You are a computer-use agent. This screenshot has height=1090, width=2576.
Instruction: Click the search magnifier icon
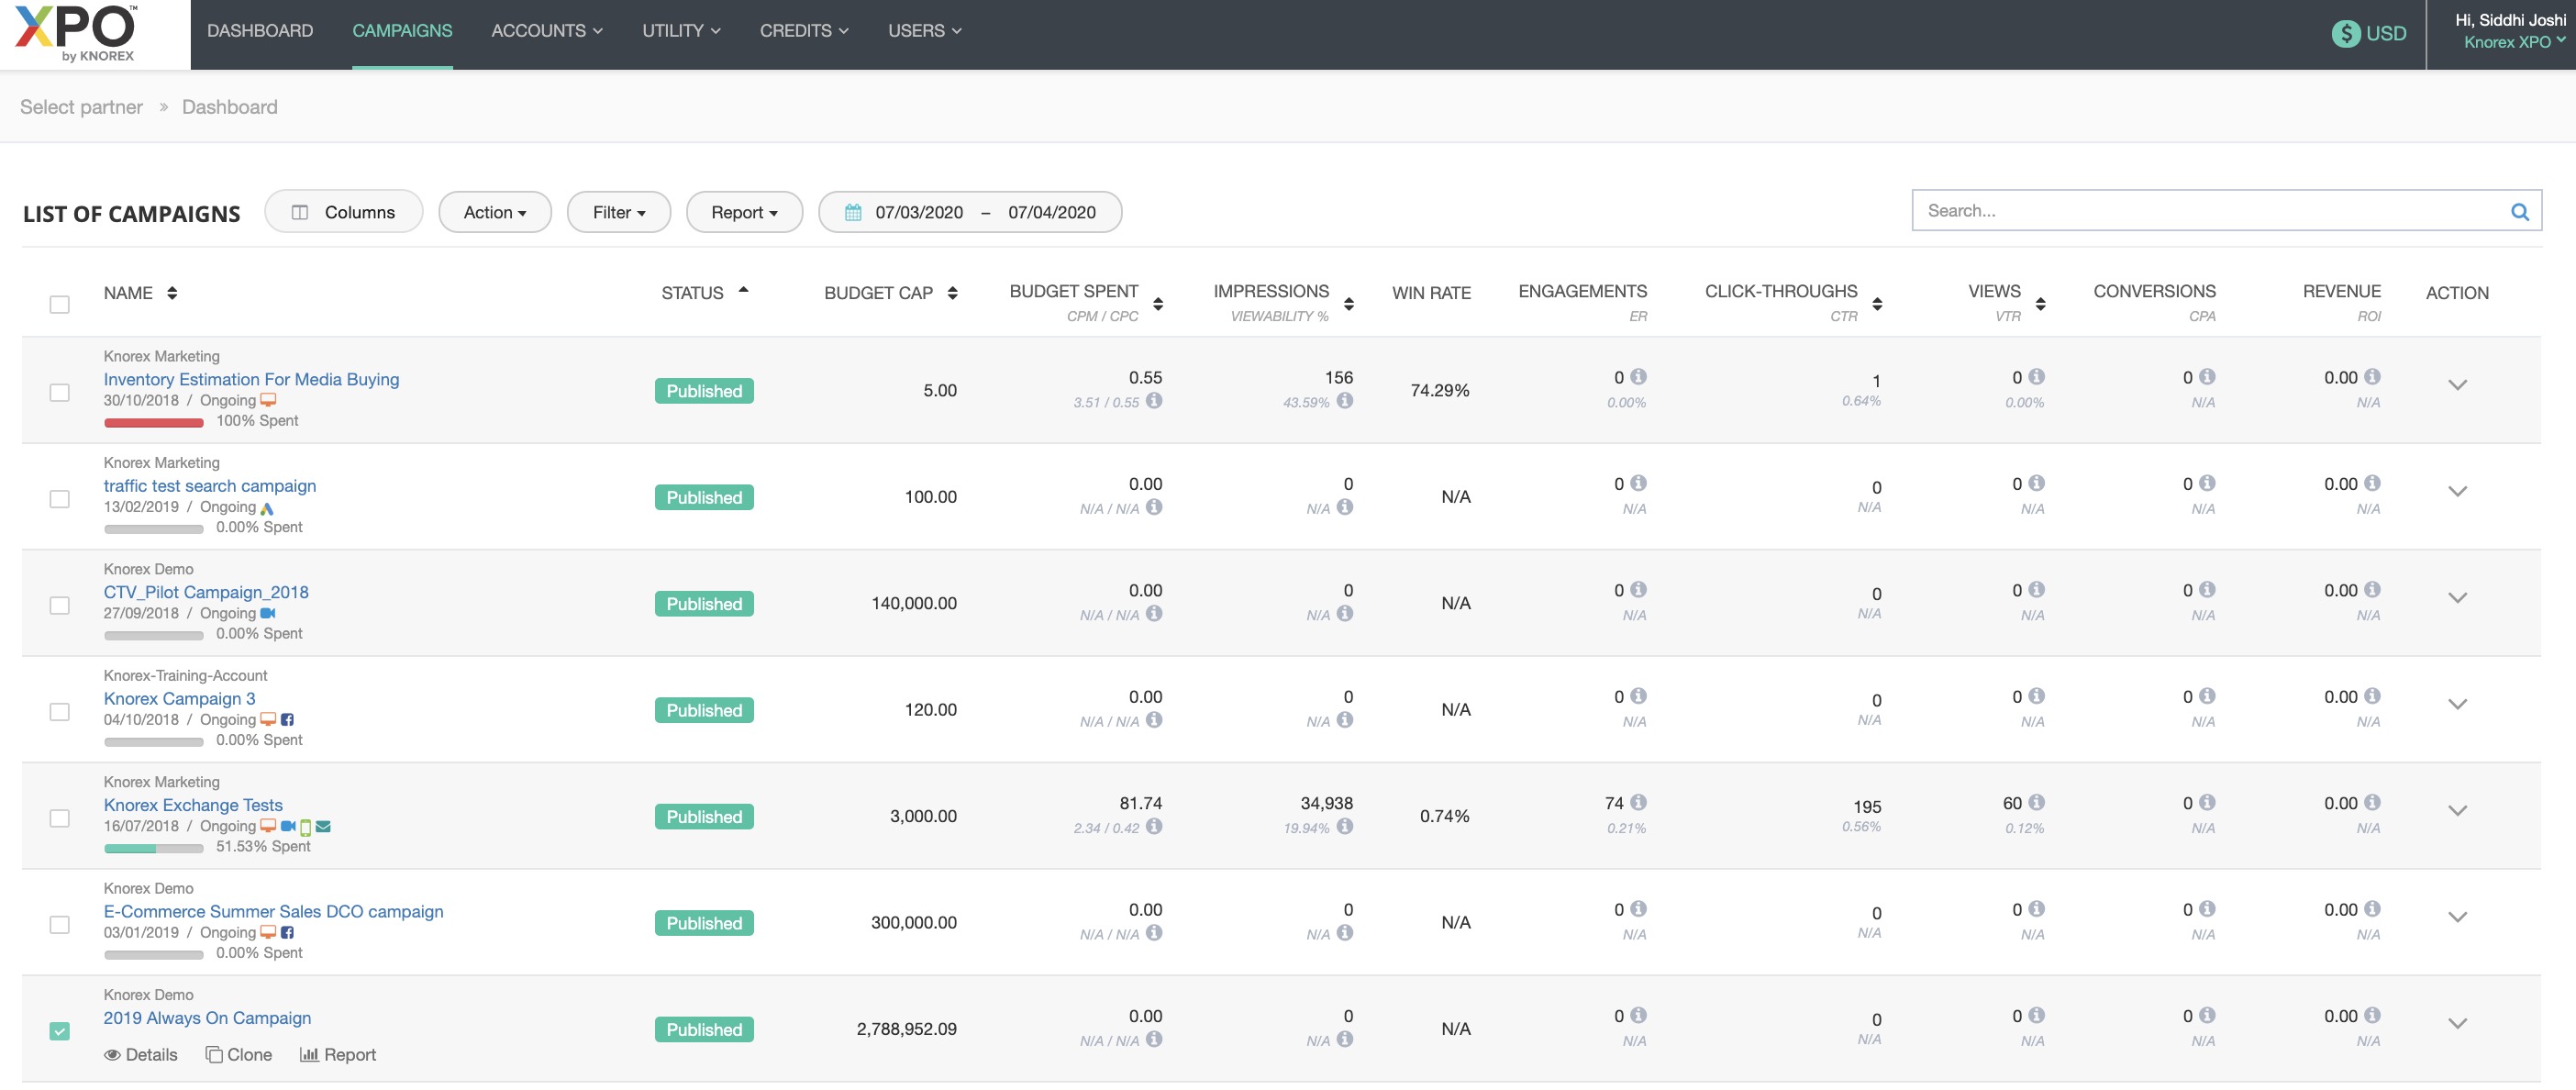2519,212
